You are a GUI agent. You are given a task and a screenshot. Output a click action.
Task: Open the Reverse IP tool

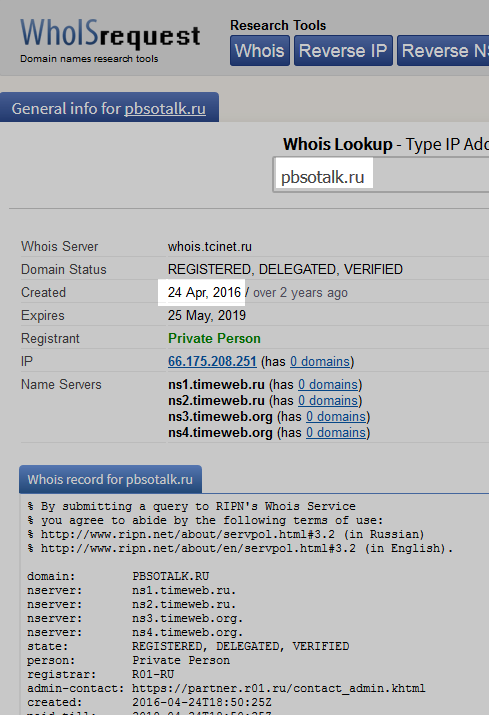[x=343, y=51]
